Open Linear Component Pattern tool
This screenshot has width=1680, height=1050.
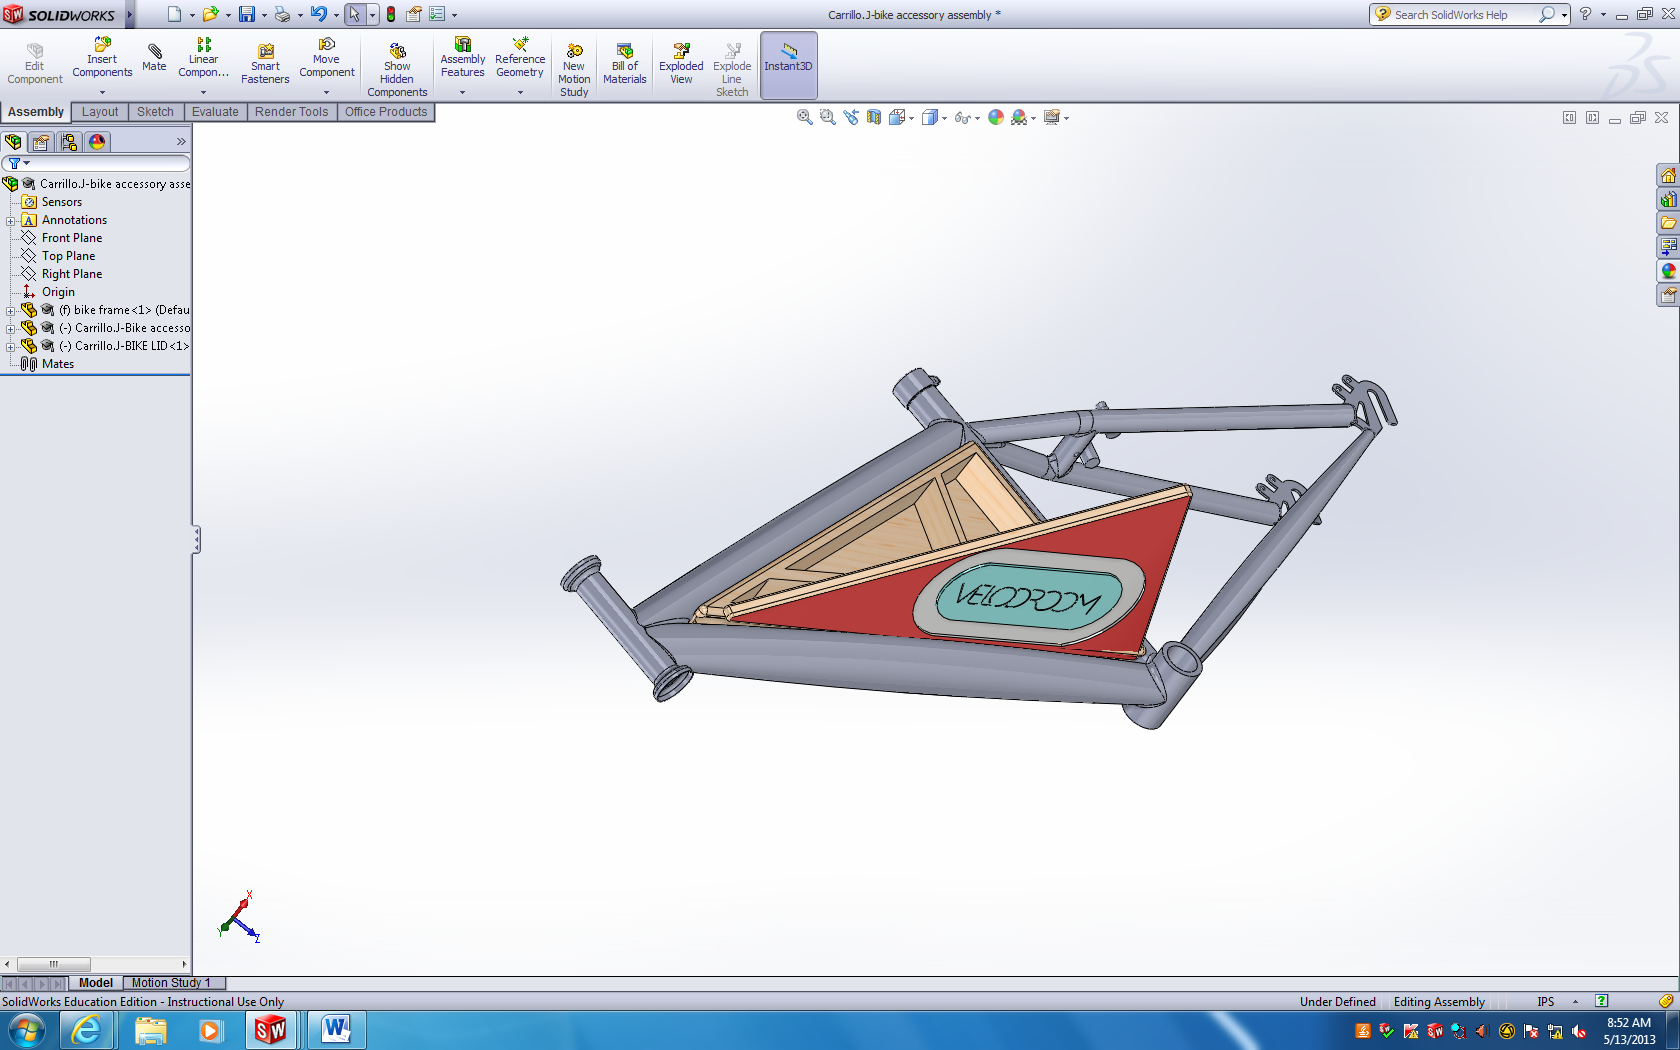click(x=203, y=58)
